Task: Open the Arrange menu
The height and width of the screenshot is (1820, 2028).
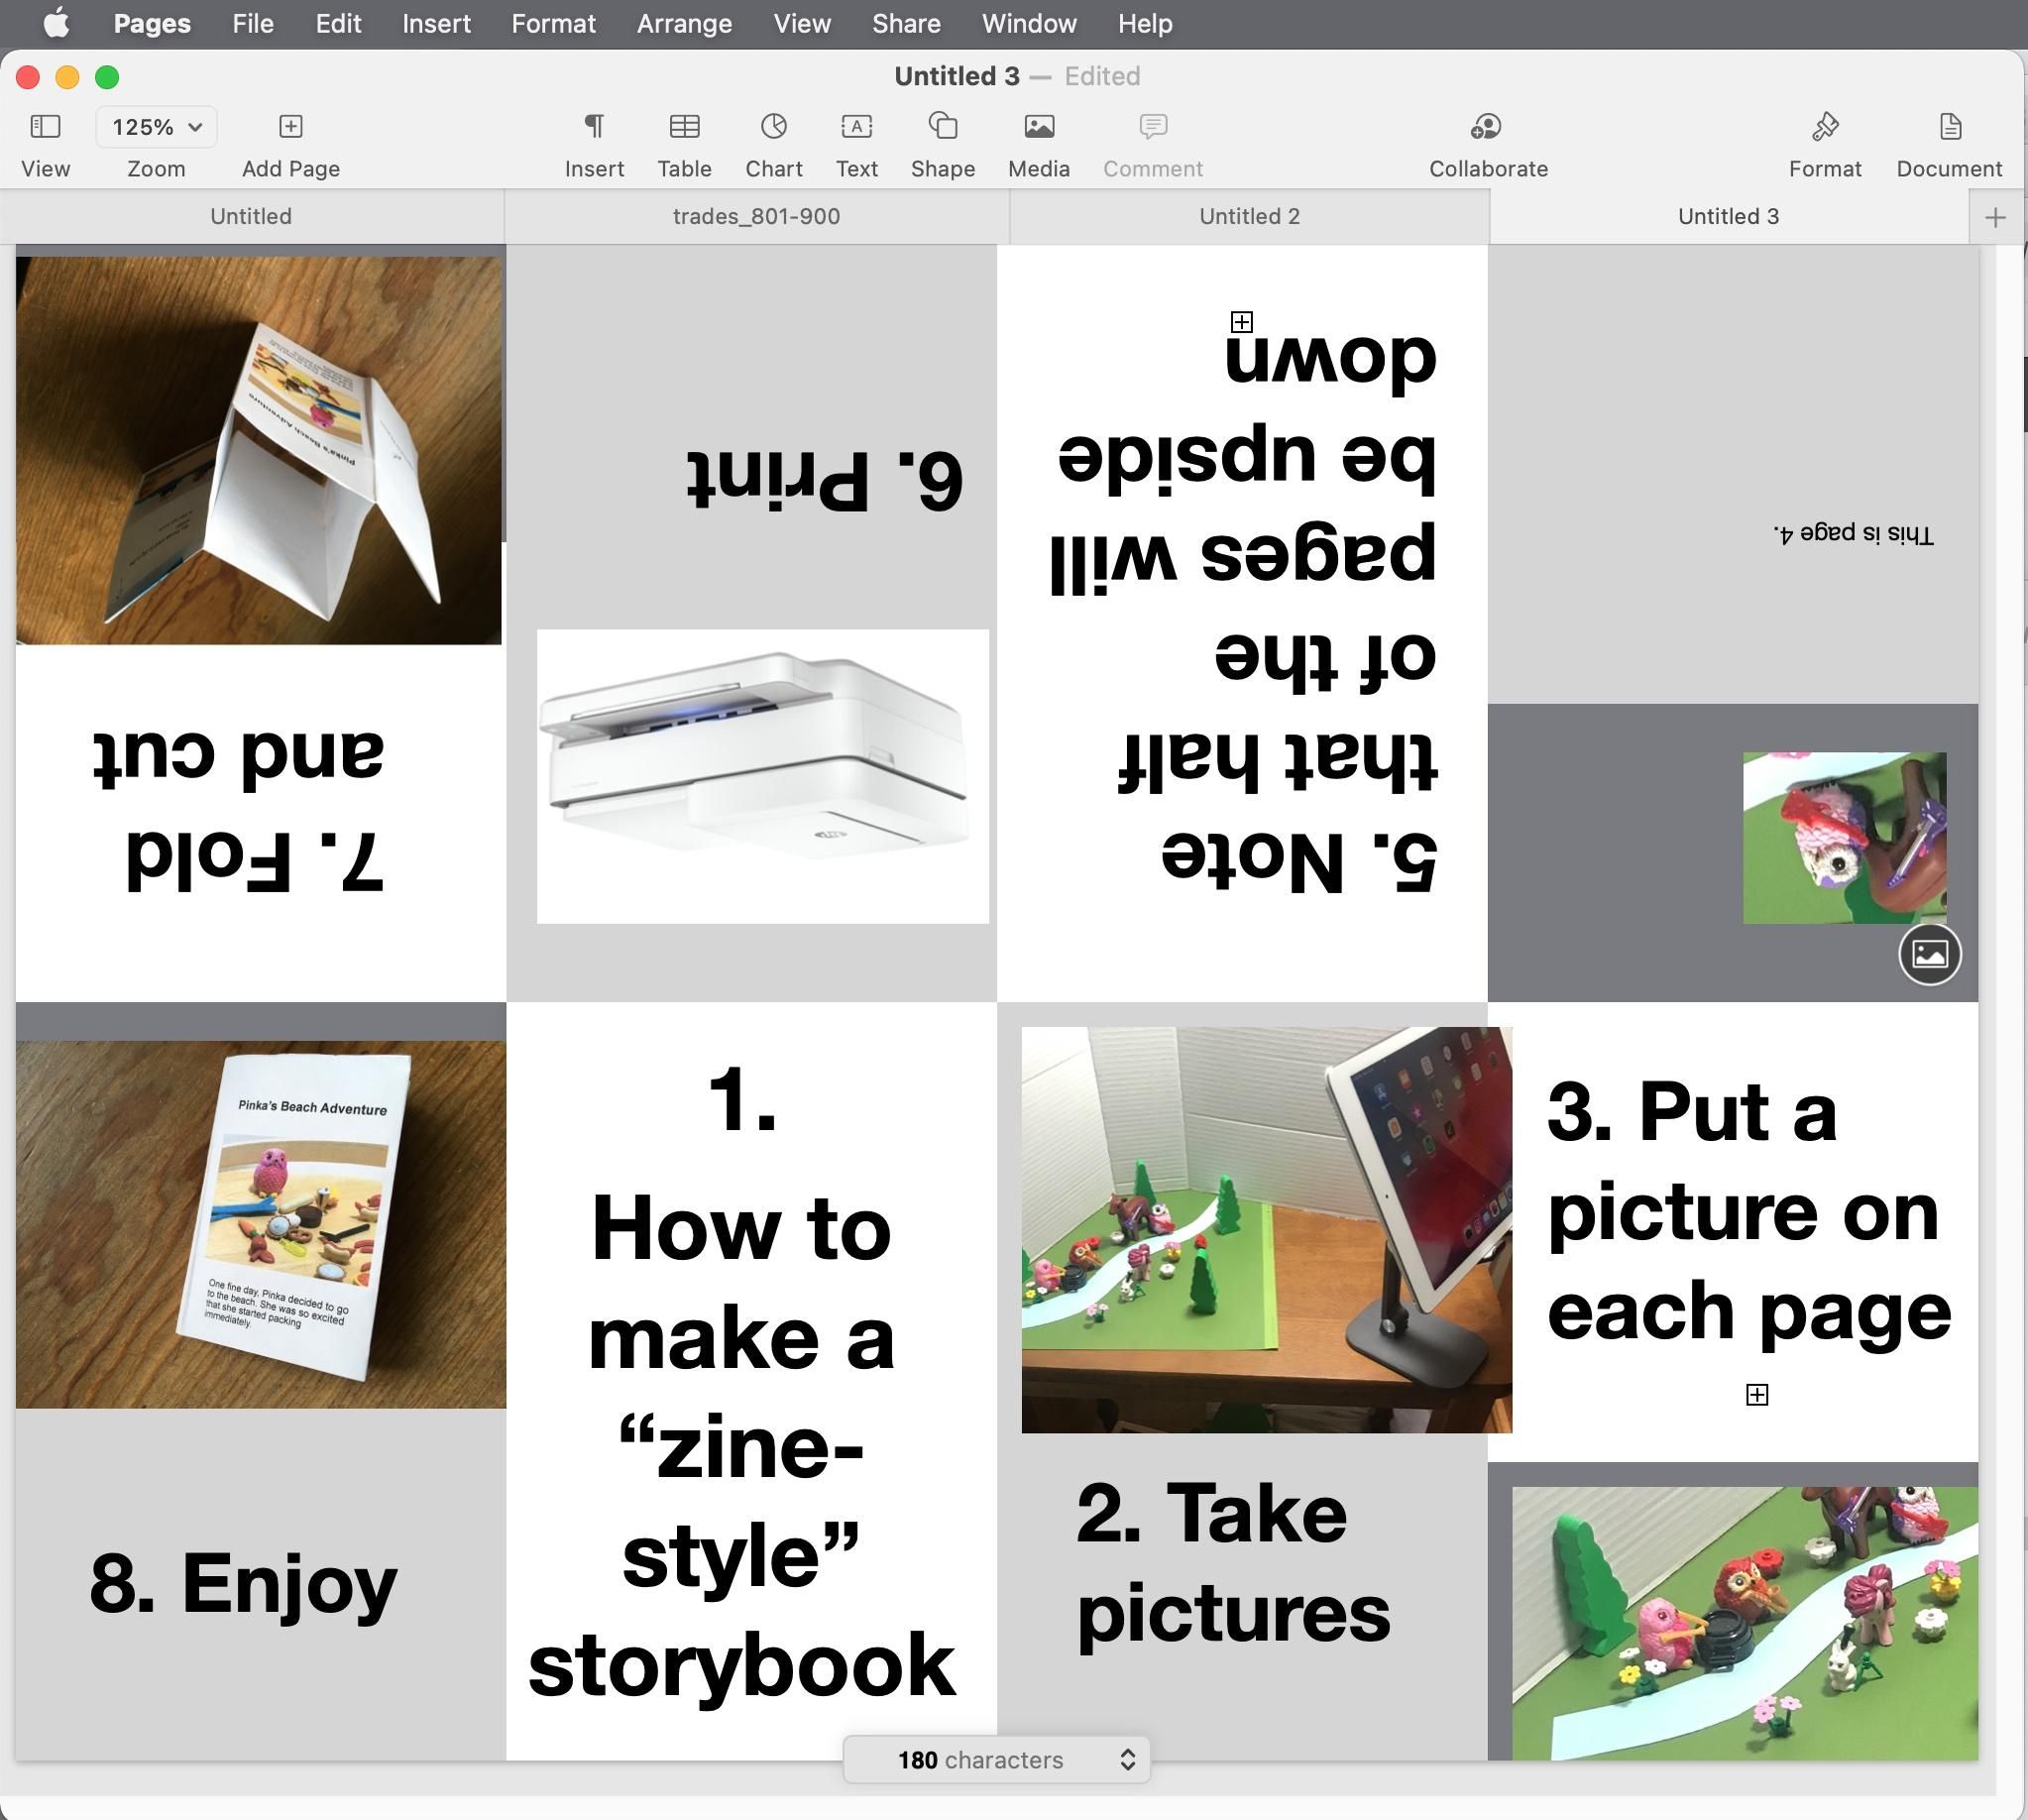Action: click(x=684, y=23)
